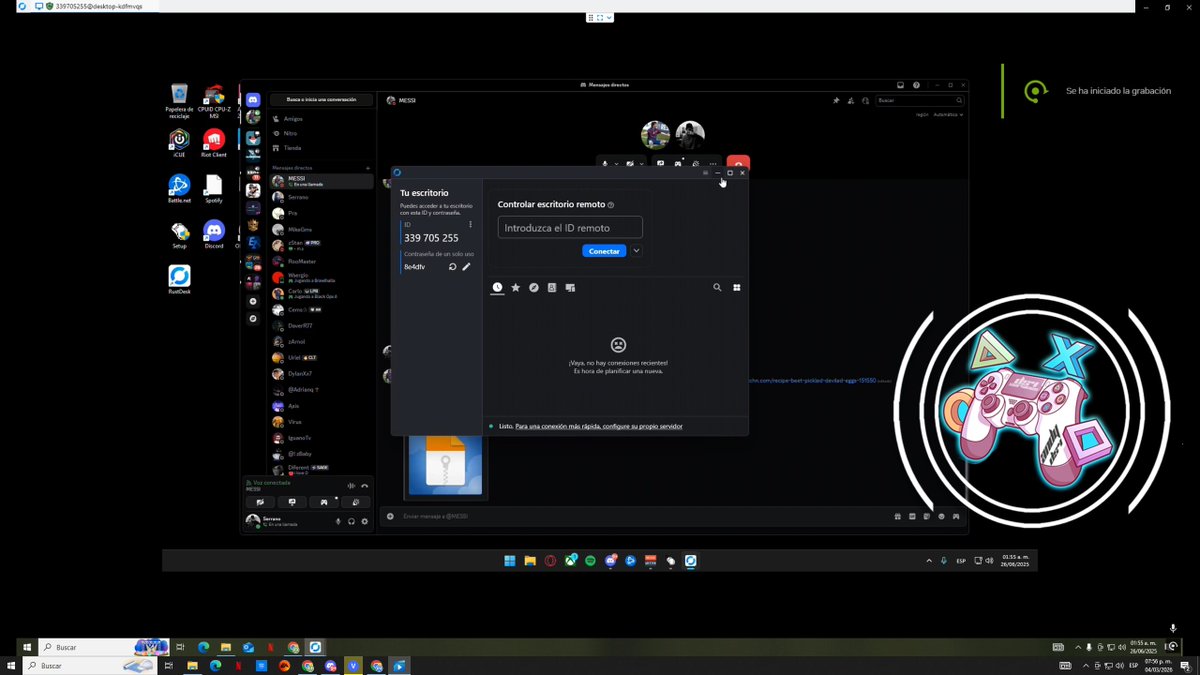Image resolution: width=1200 pixels, height=675 pixels.
Task: Open the CPUID CPU-Z MSI desktop shortcut
Action: pos(214,100)
